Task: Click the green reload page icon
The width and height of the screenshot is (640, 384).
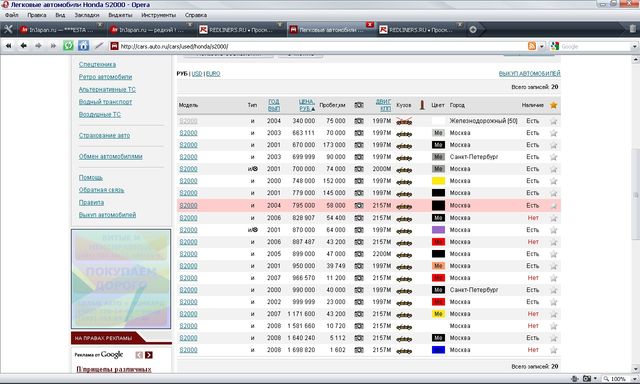Action: (x=68, y=46)
